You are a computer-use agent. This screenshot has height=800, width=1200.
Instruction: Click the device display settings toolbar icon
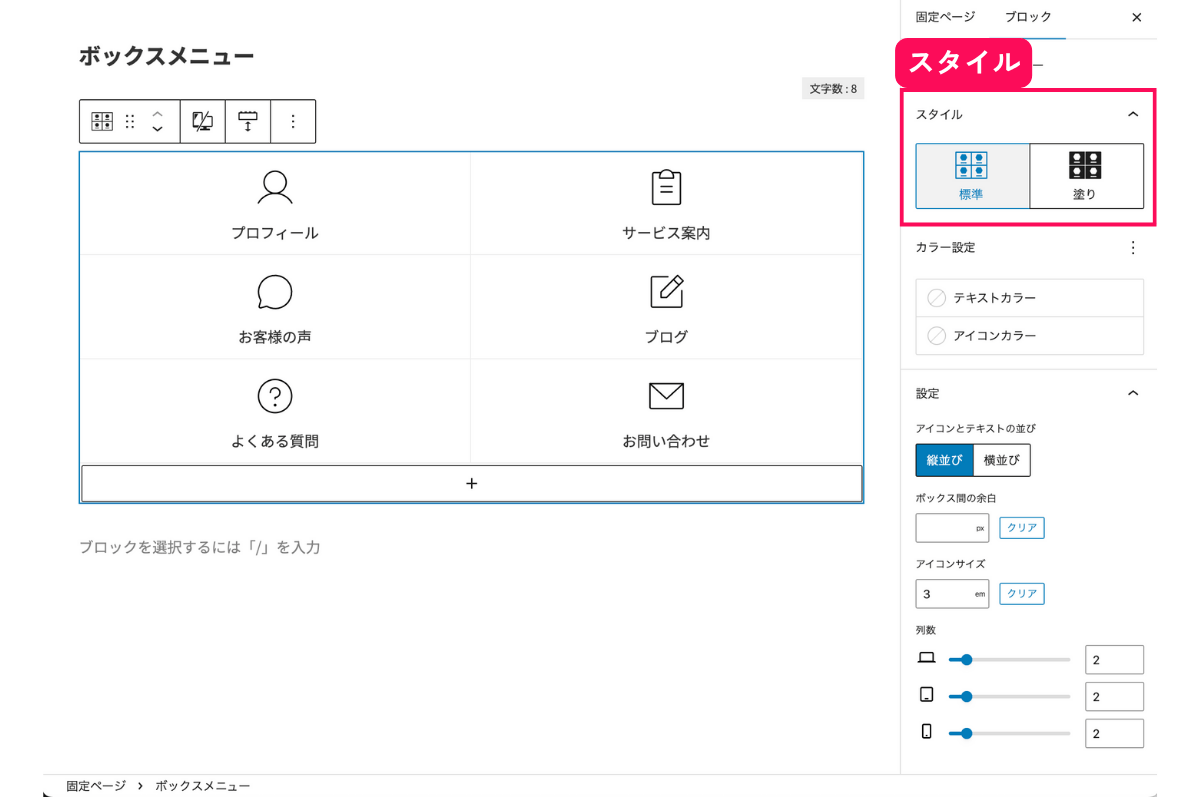click(203, 121)
